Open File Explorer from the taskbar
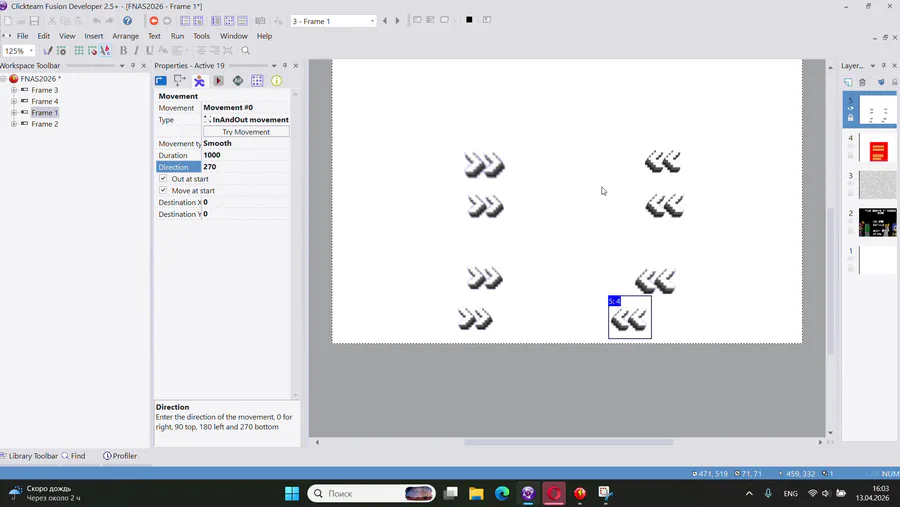The width and height of the screenshot is (900, 507). click(476, 493)
